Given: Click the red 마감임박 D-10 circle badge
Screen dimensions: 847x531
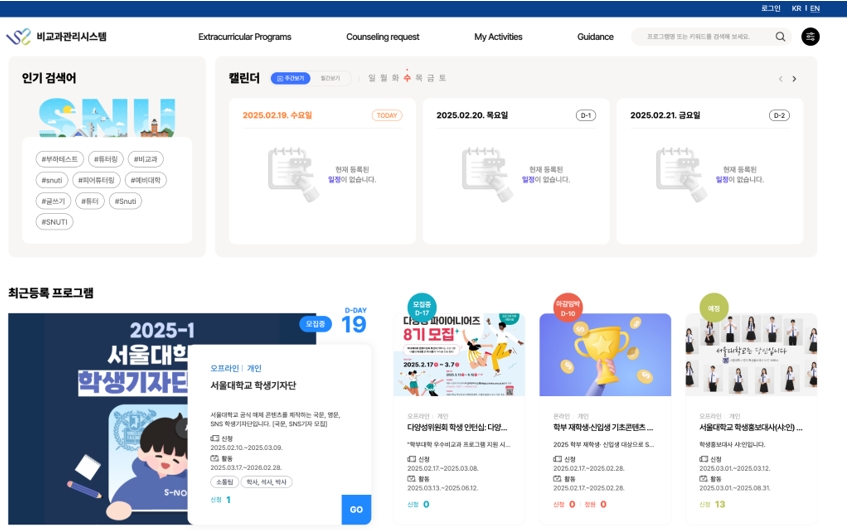Looking at the screenshot, I should click(x=568, y=308).
